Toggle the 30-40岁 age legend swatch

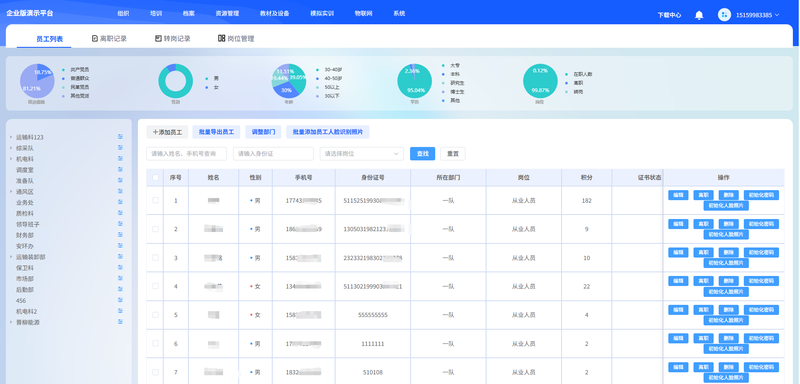click(317, 69)
